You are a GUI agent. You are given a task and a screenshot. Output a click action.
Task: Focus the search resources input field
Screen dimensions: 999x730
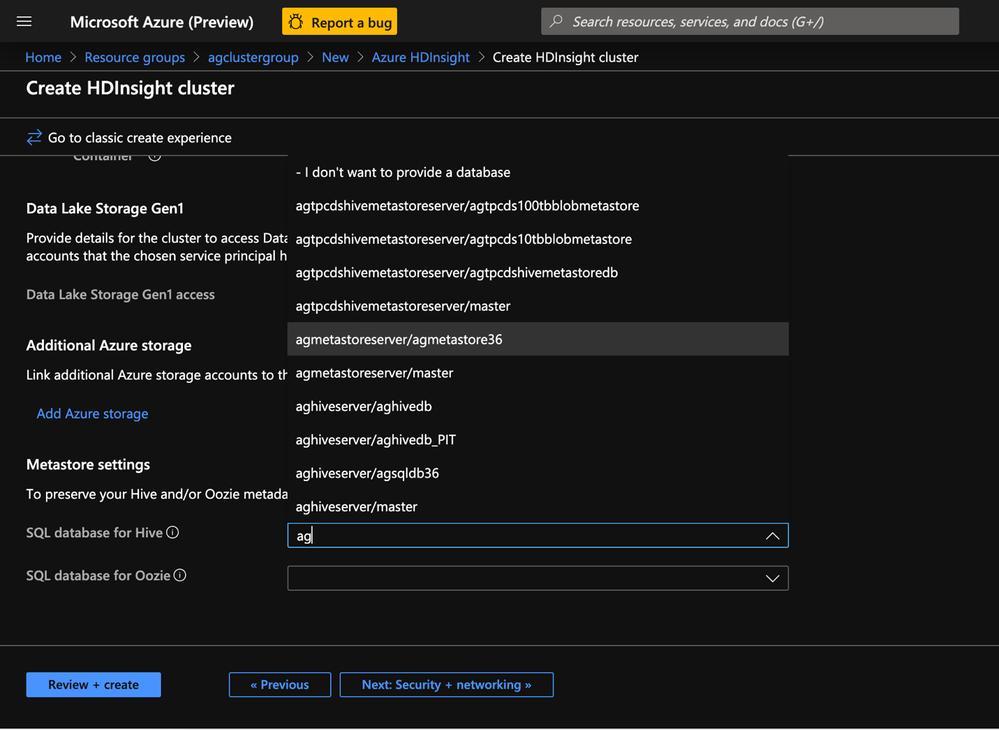tap(760, 21)
